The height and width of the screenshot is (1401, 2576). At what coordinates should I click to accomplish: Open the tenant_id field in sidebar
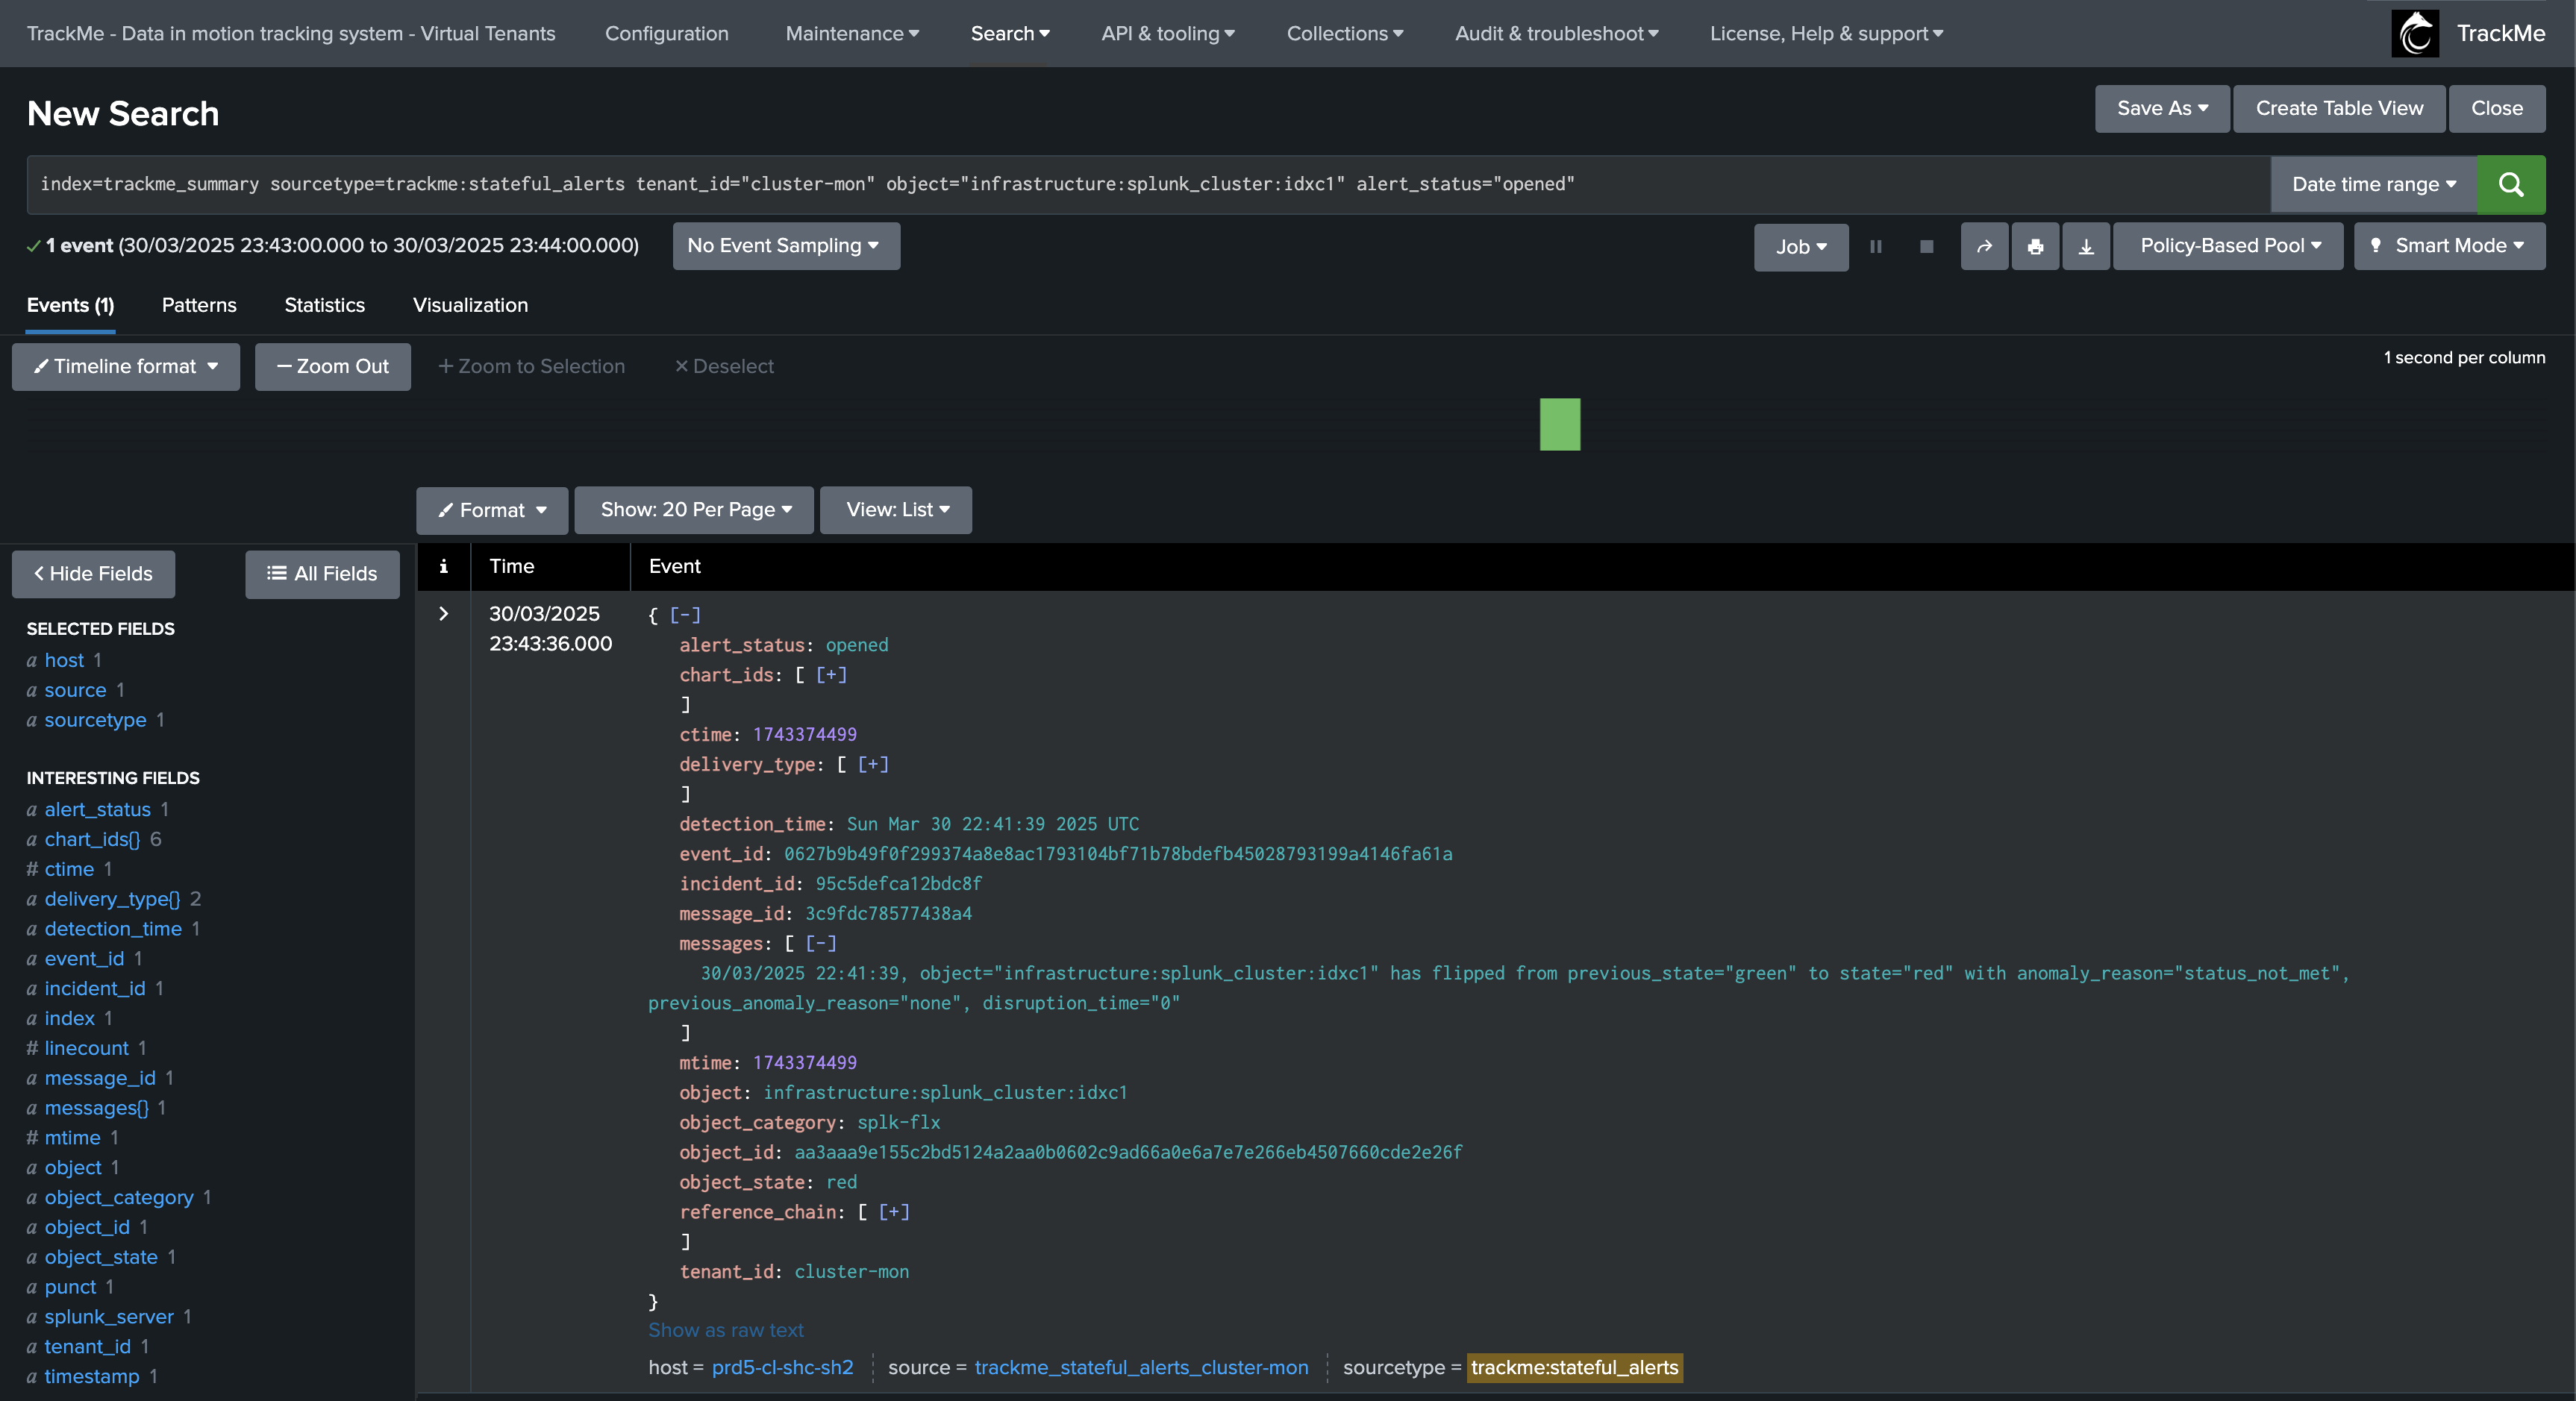[87, 1346]
